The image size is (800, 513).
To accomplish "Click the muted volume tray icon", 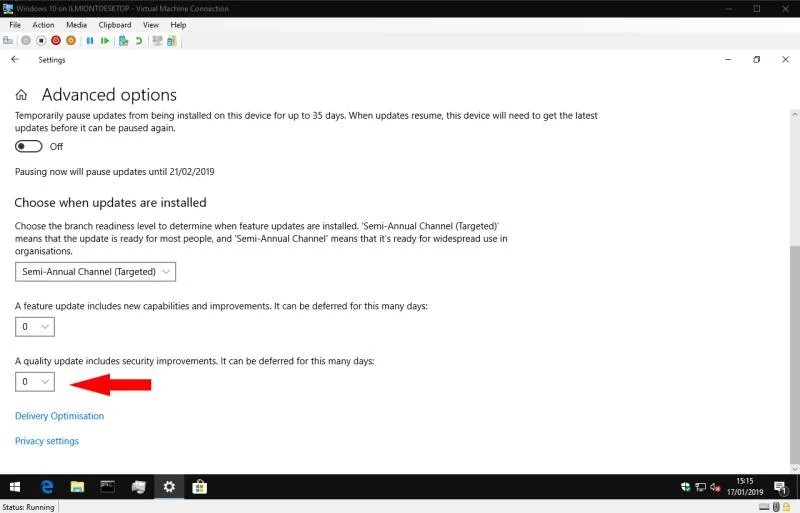I will coord(715,487).
